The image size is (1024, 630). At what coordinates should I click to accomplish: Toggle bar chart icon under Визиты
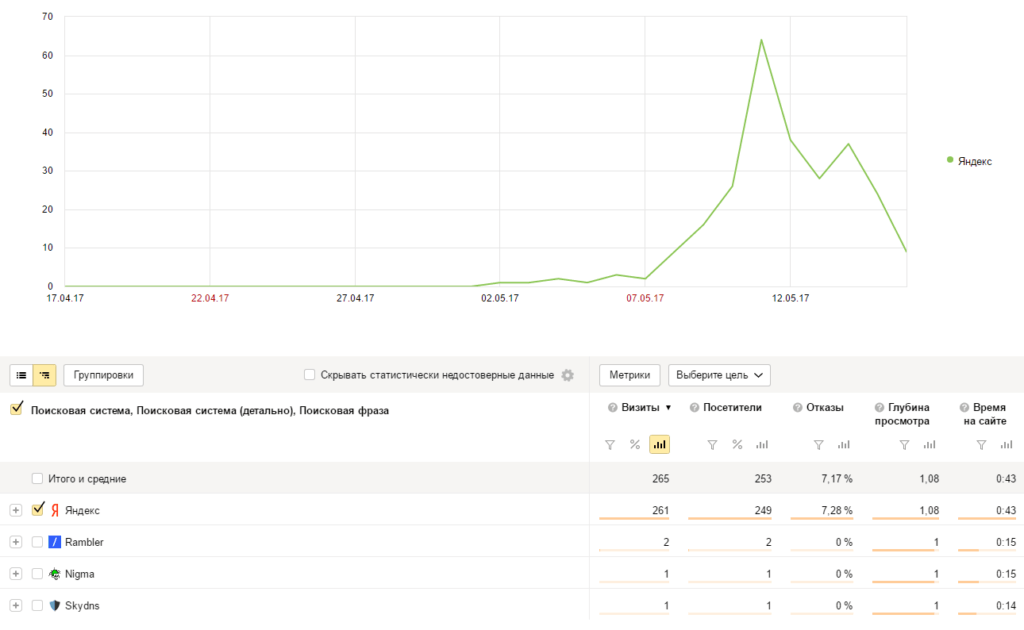659,444
